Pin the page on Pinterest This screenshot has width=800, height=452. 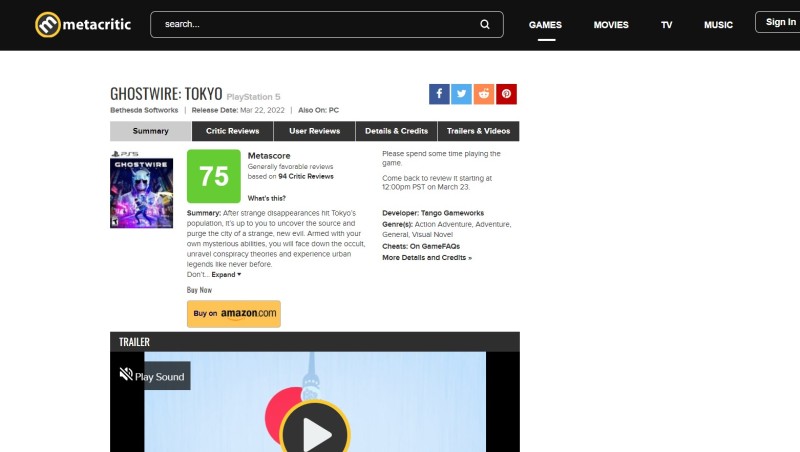pyautogui.click(x=506, y=94)
